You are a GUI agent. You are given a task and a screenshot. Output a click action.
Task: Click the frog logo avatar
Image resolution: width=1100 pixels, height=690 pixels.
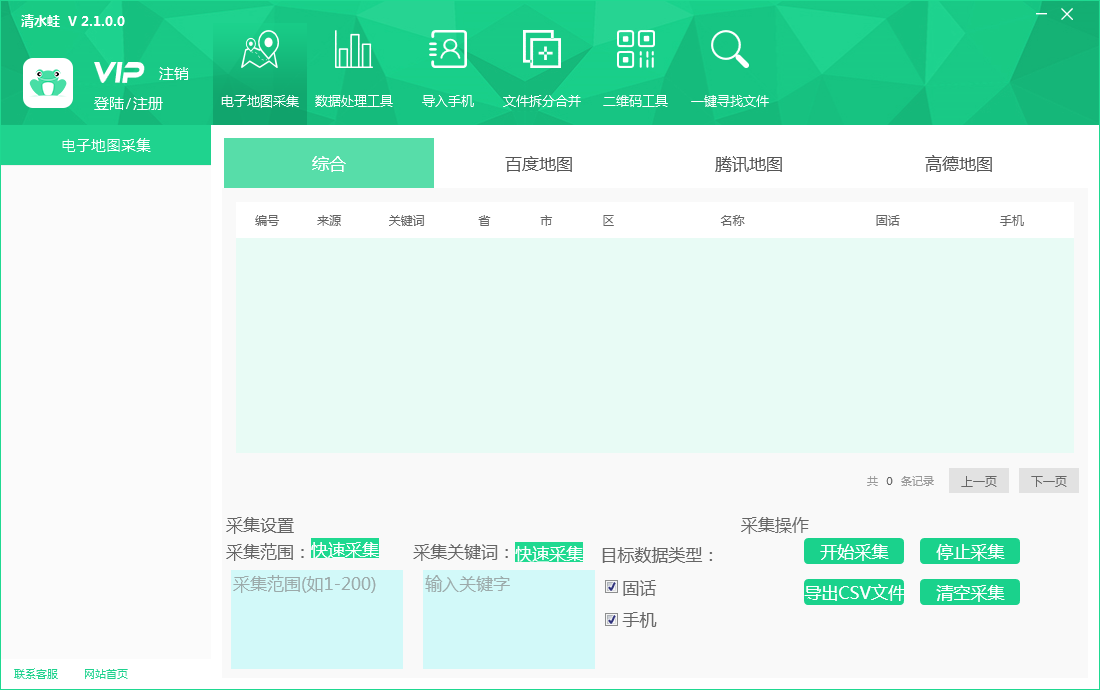tap(48, 83)
